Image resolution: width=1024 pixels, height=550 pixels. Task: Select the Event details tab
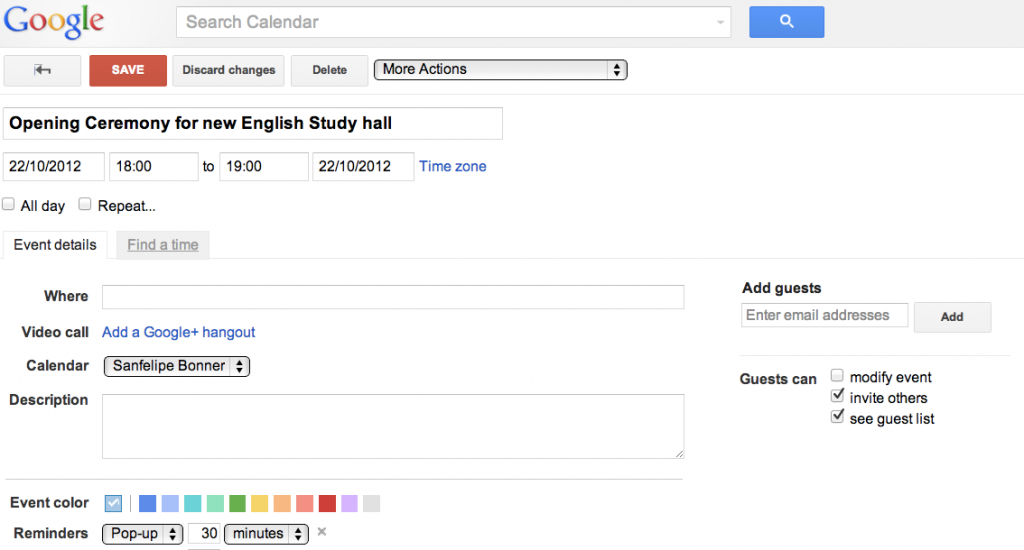(55, 245)
